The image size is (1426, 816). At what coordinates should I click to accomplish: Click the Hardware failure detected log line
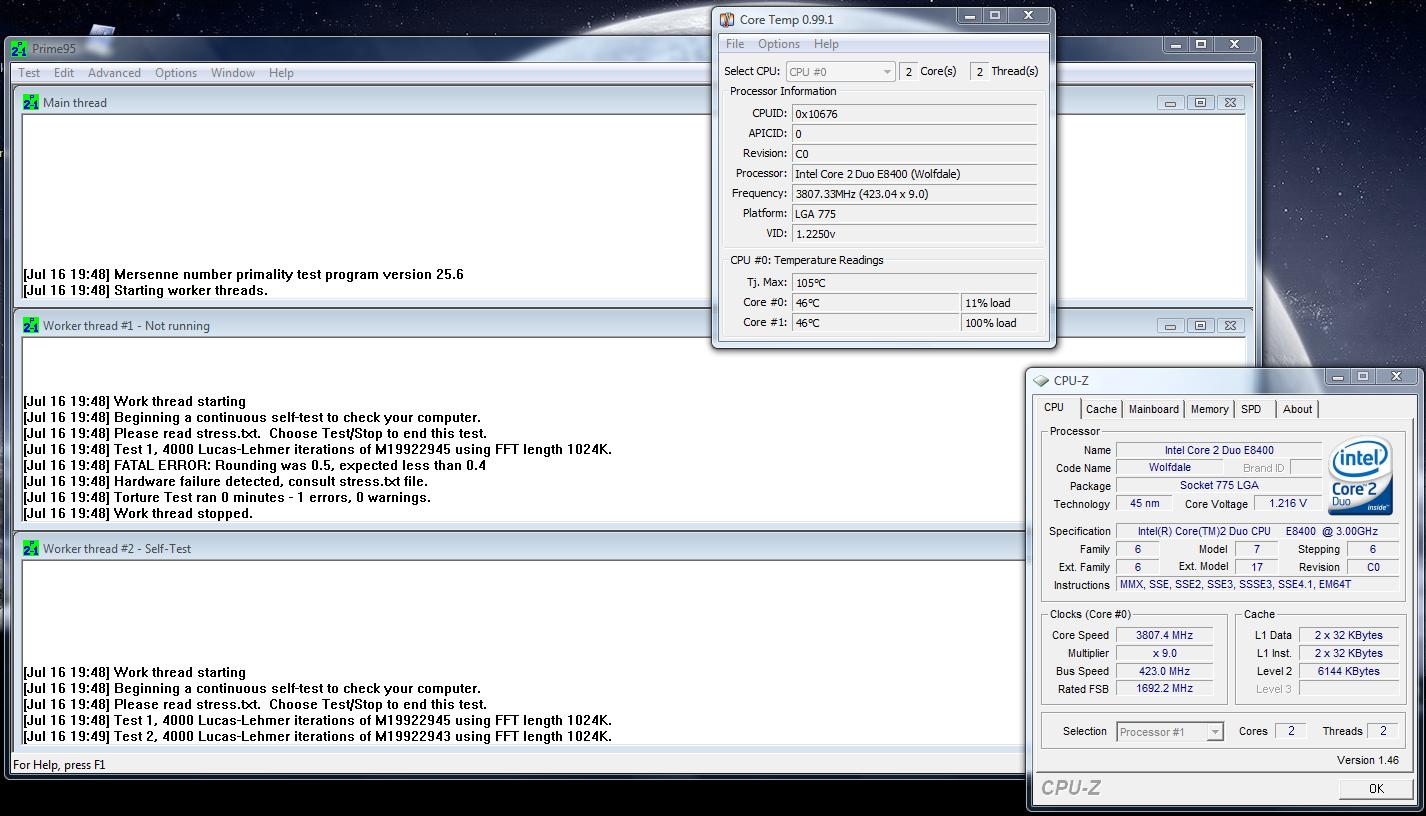226,481
